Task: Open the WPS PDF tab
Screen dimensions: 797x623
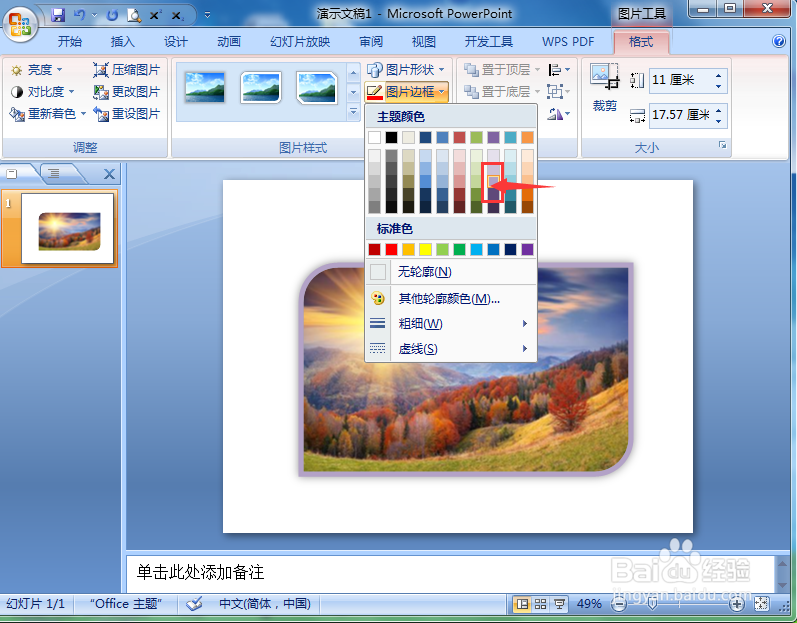Action: click(568, 42)
